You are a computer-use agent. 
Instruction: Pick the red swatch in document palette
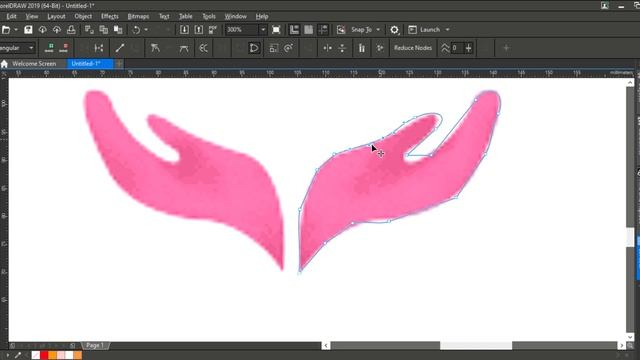tap(44, 356)
